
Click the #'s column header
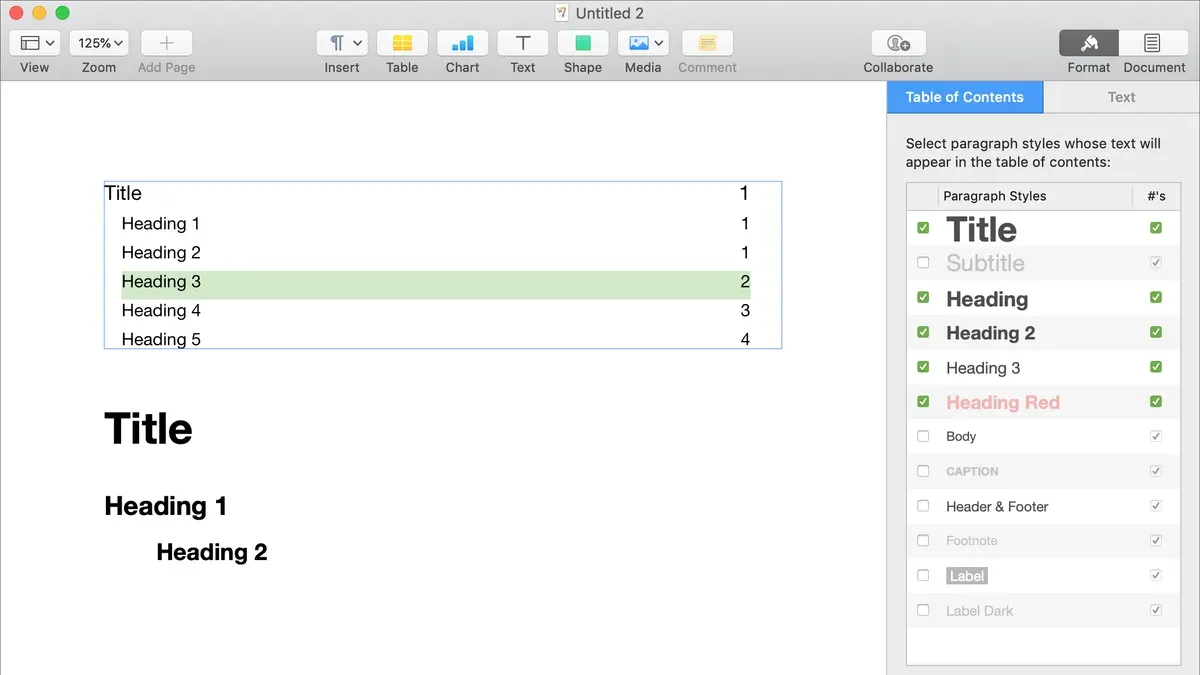1156,196
